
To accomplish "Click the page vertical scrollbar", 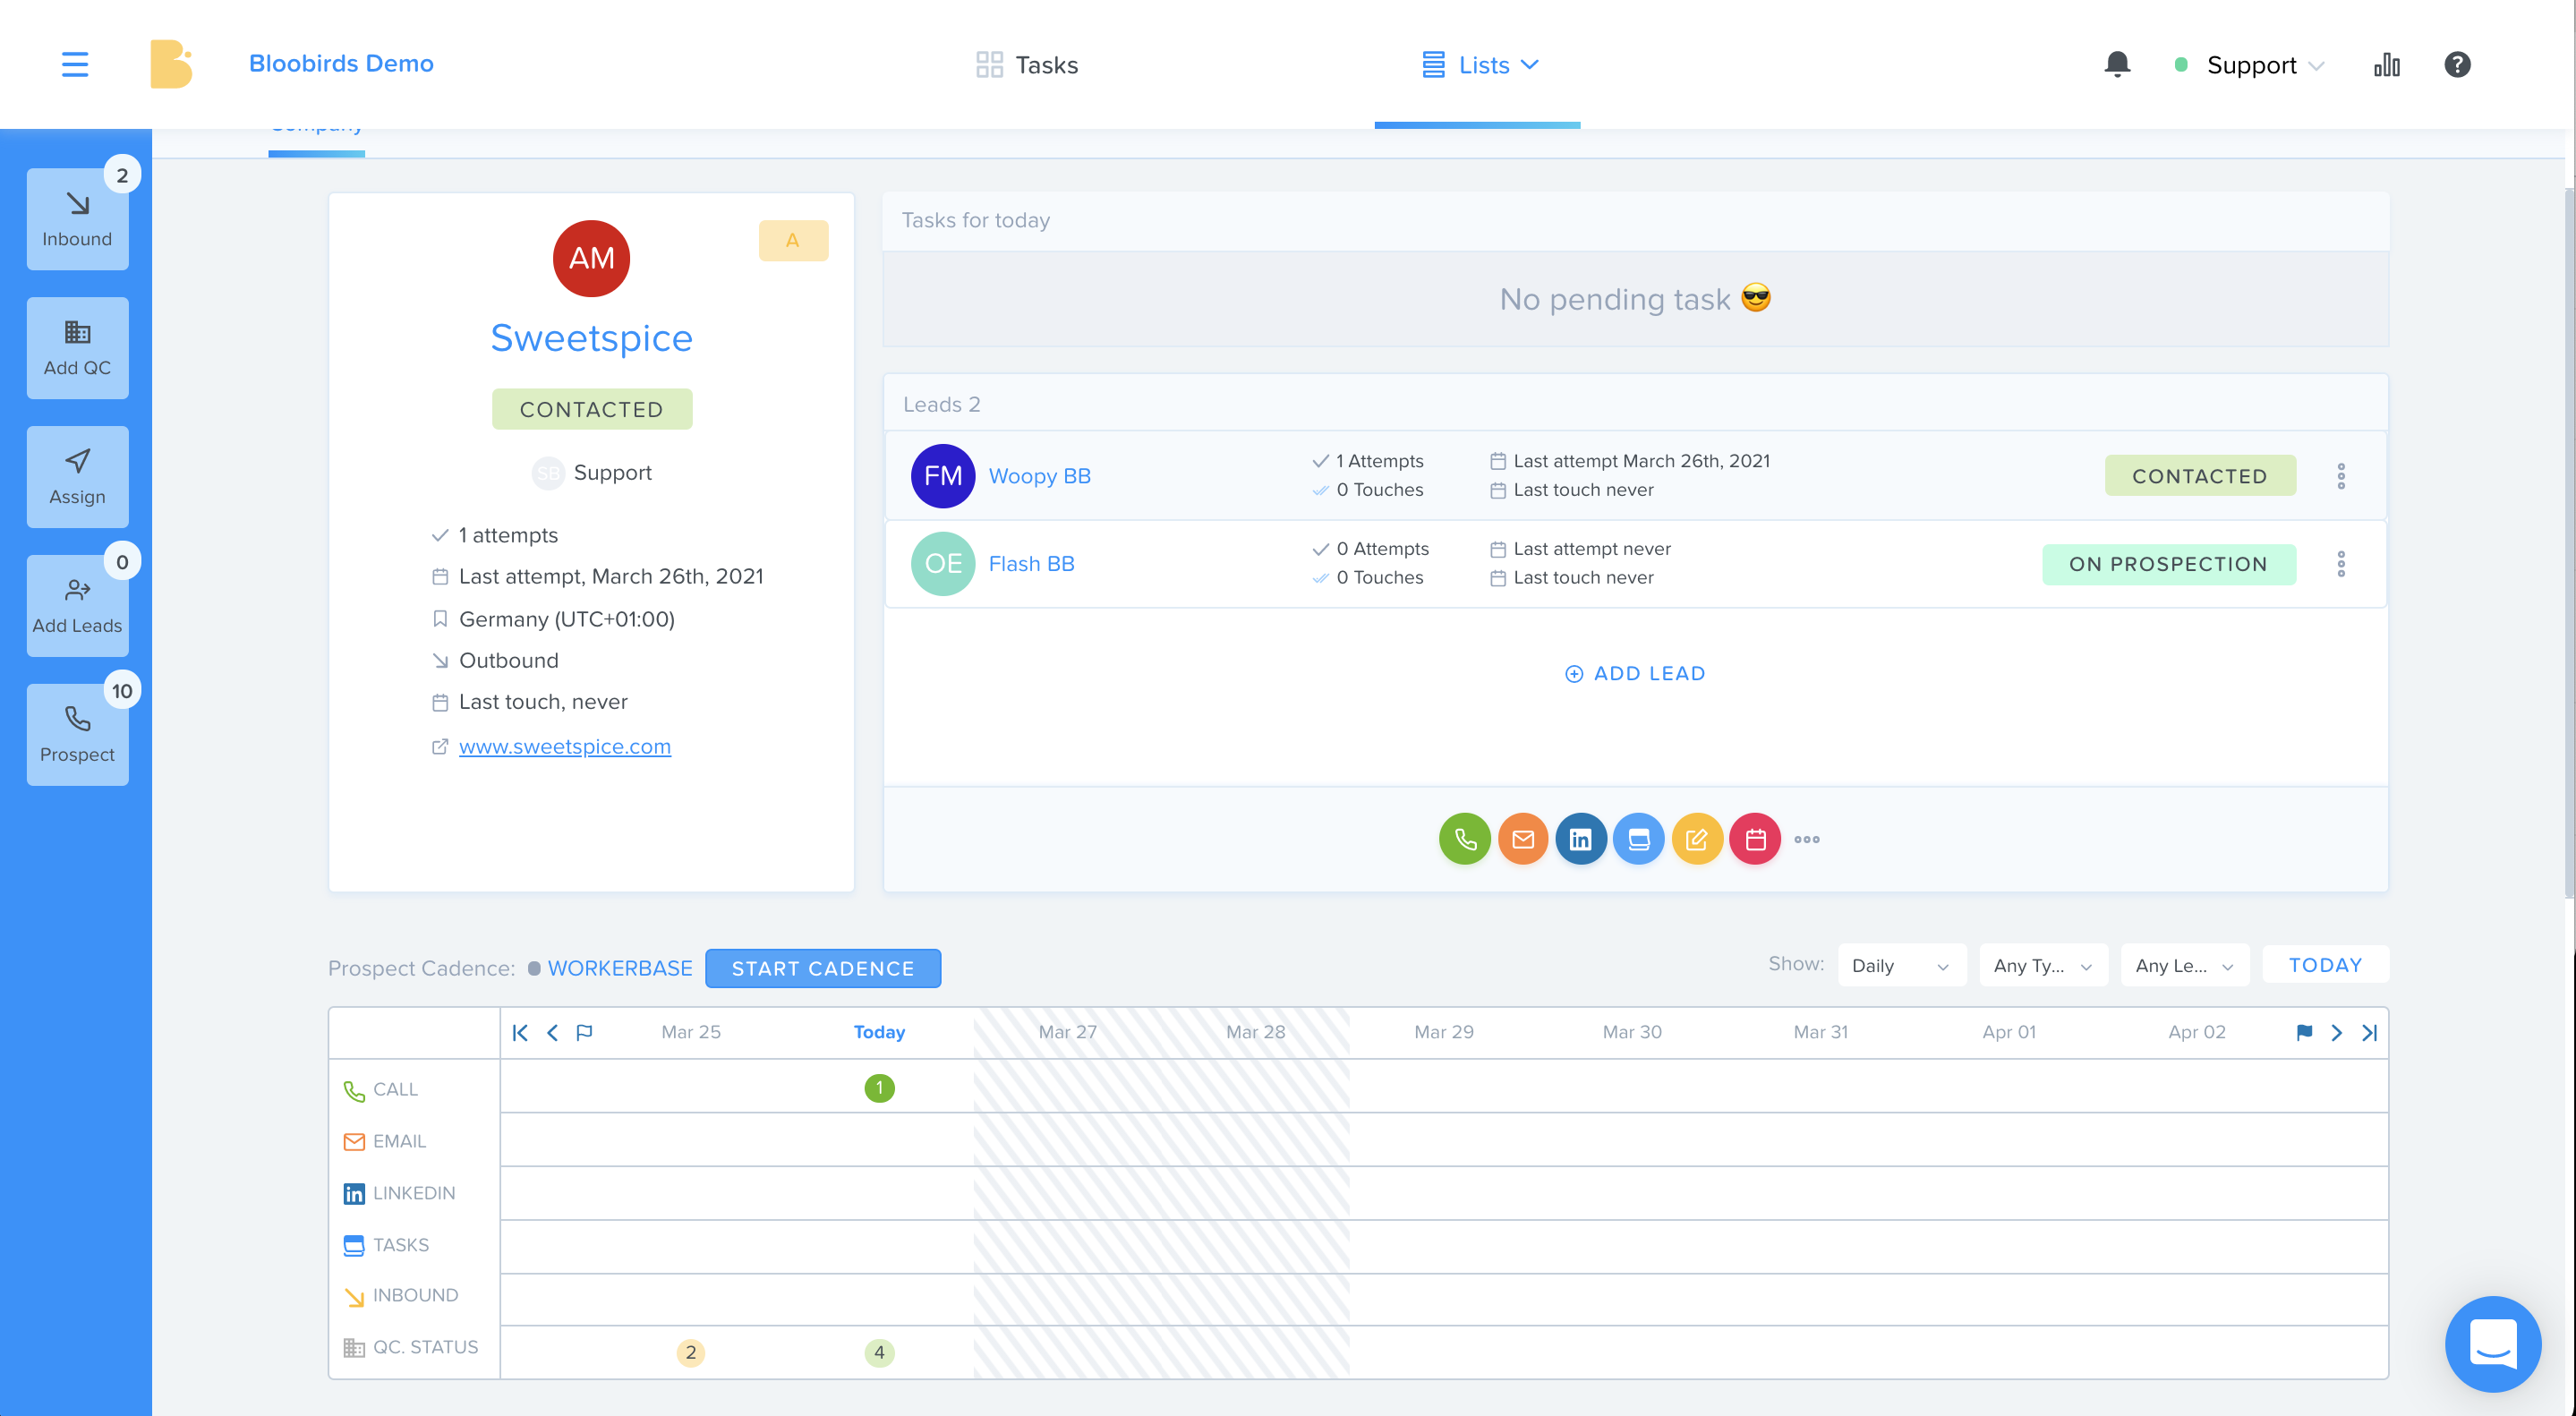I will pyautogui.click(x=2568, y=544).
